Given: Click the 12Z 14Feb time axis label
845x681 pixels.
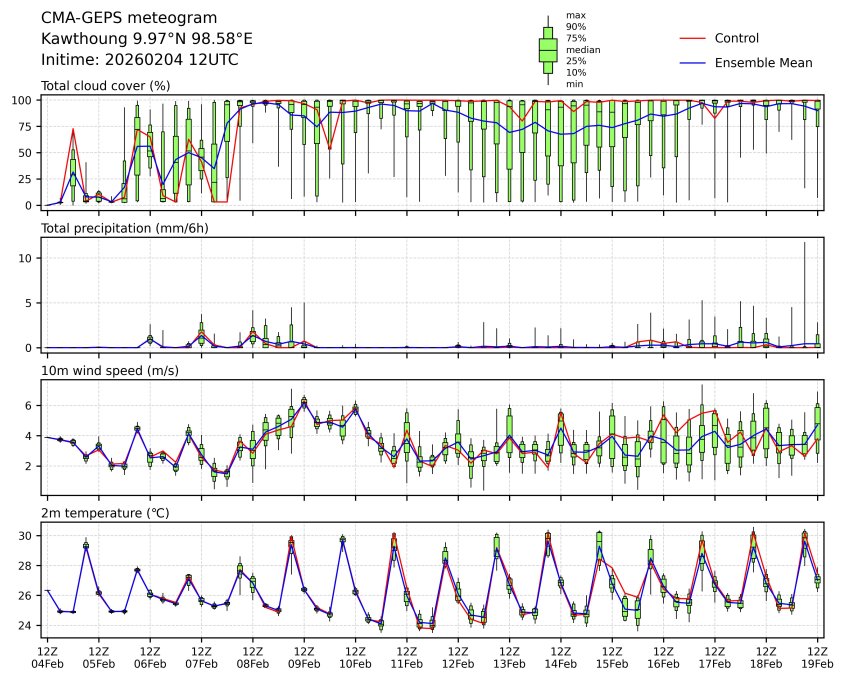Looking at the screenshot, I should point(561,657).
